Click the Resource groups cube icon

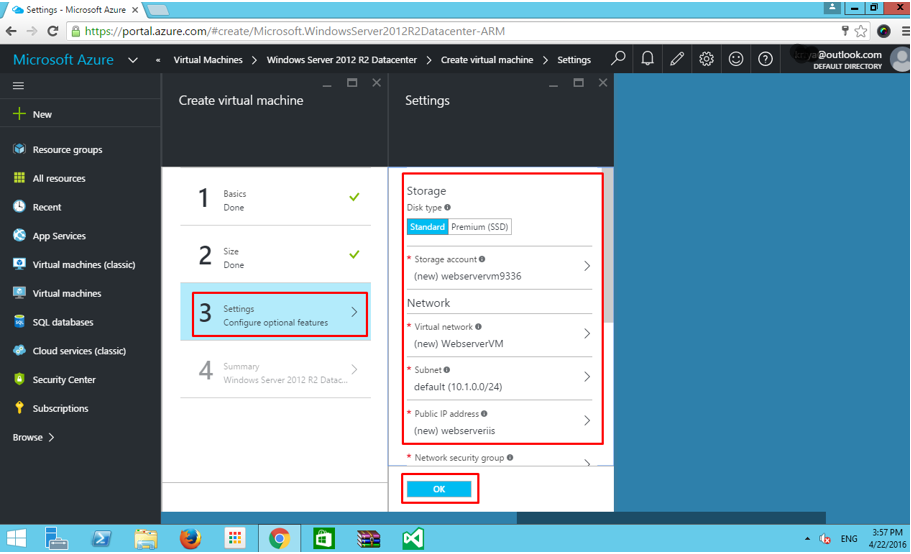(19, 149)
